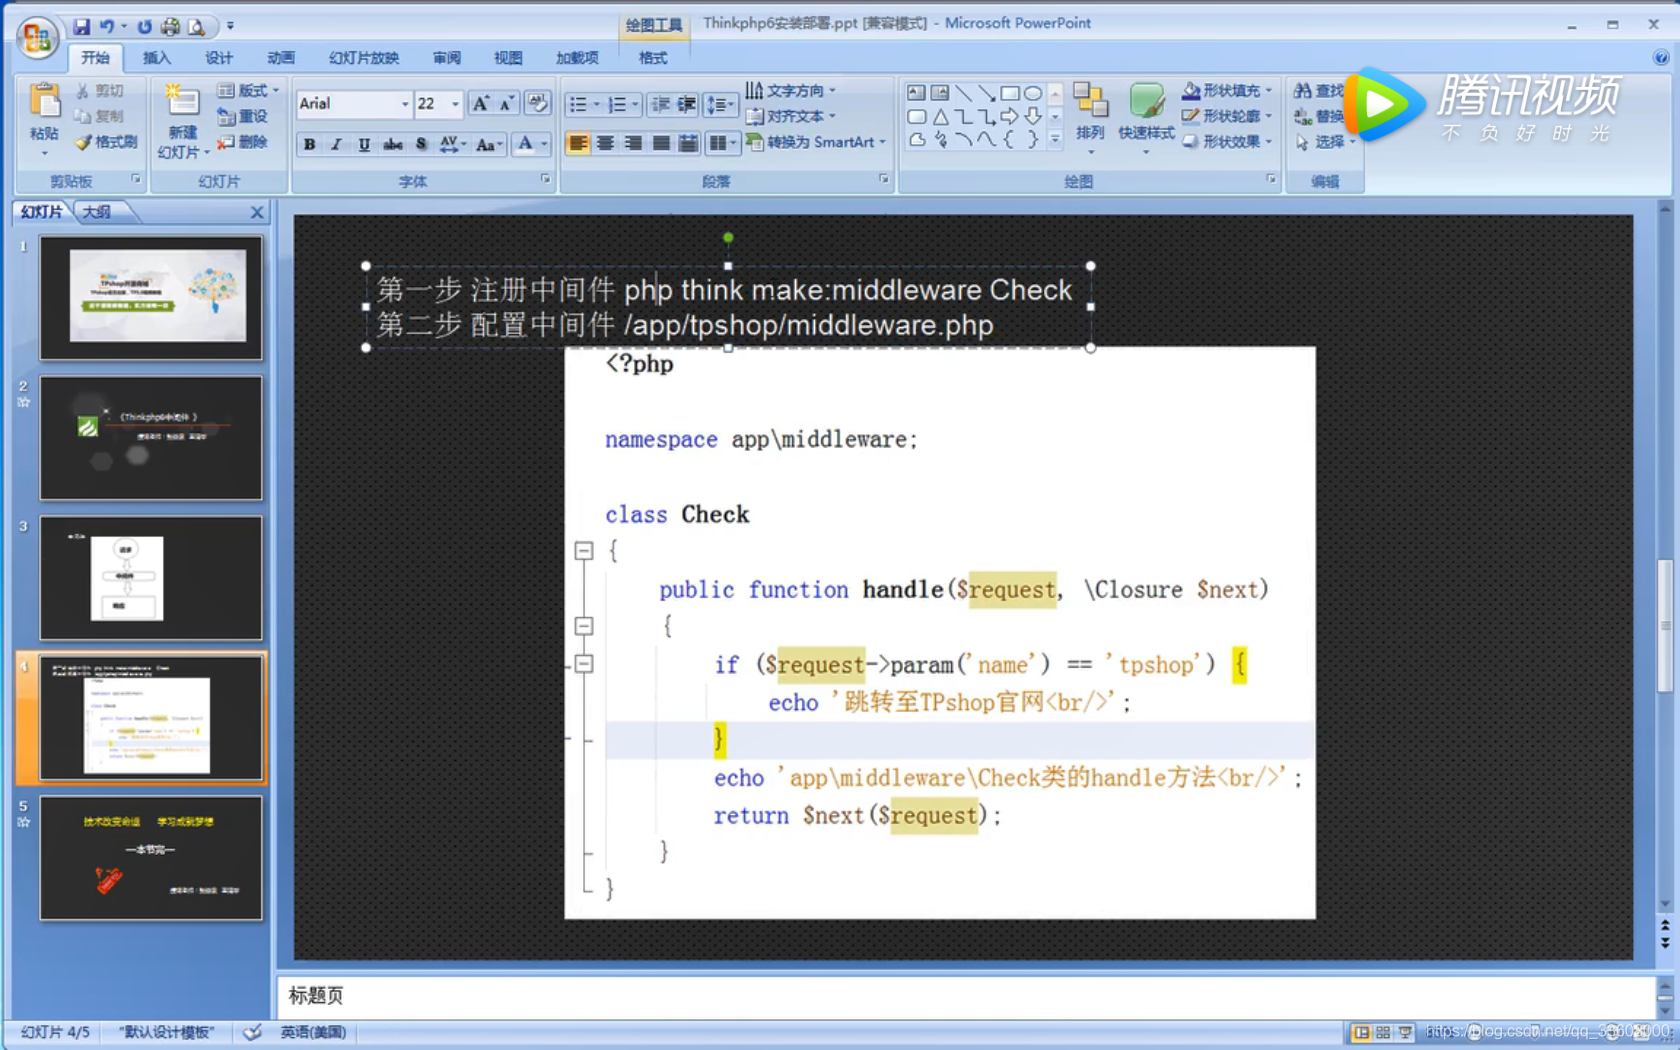Open the 文字方向 text direction dropdown
Viewport: 1680px width, 1050px height.
(x=790, y=90)
